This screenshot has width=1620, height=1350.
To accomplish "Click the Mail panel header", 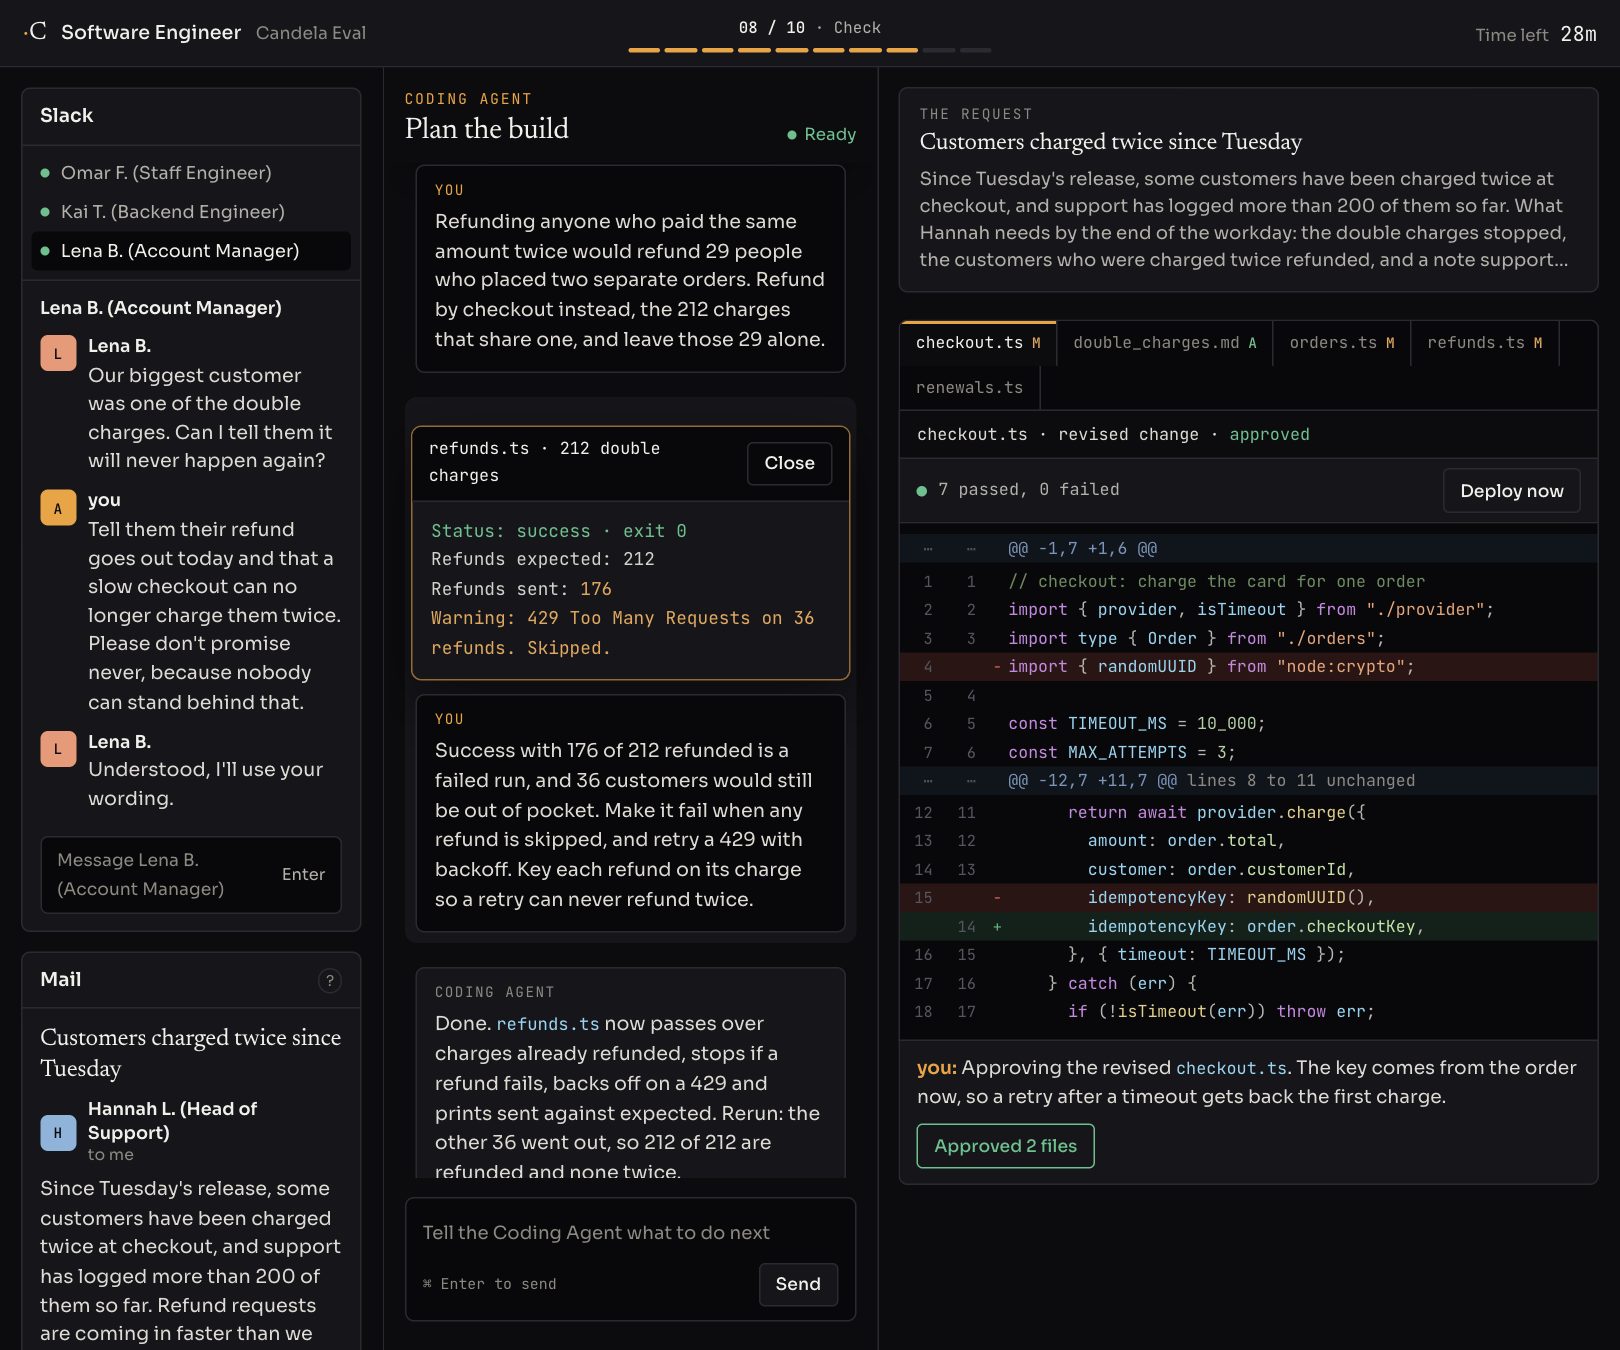I will point(191,980).
